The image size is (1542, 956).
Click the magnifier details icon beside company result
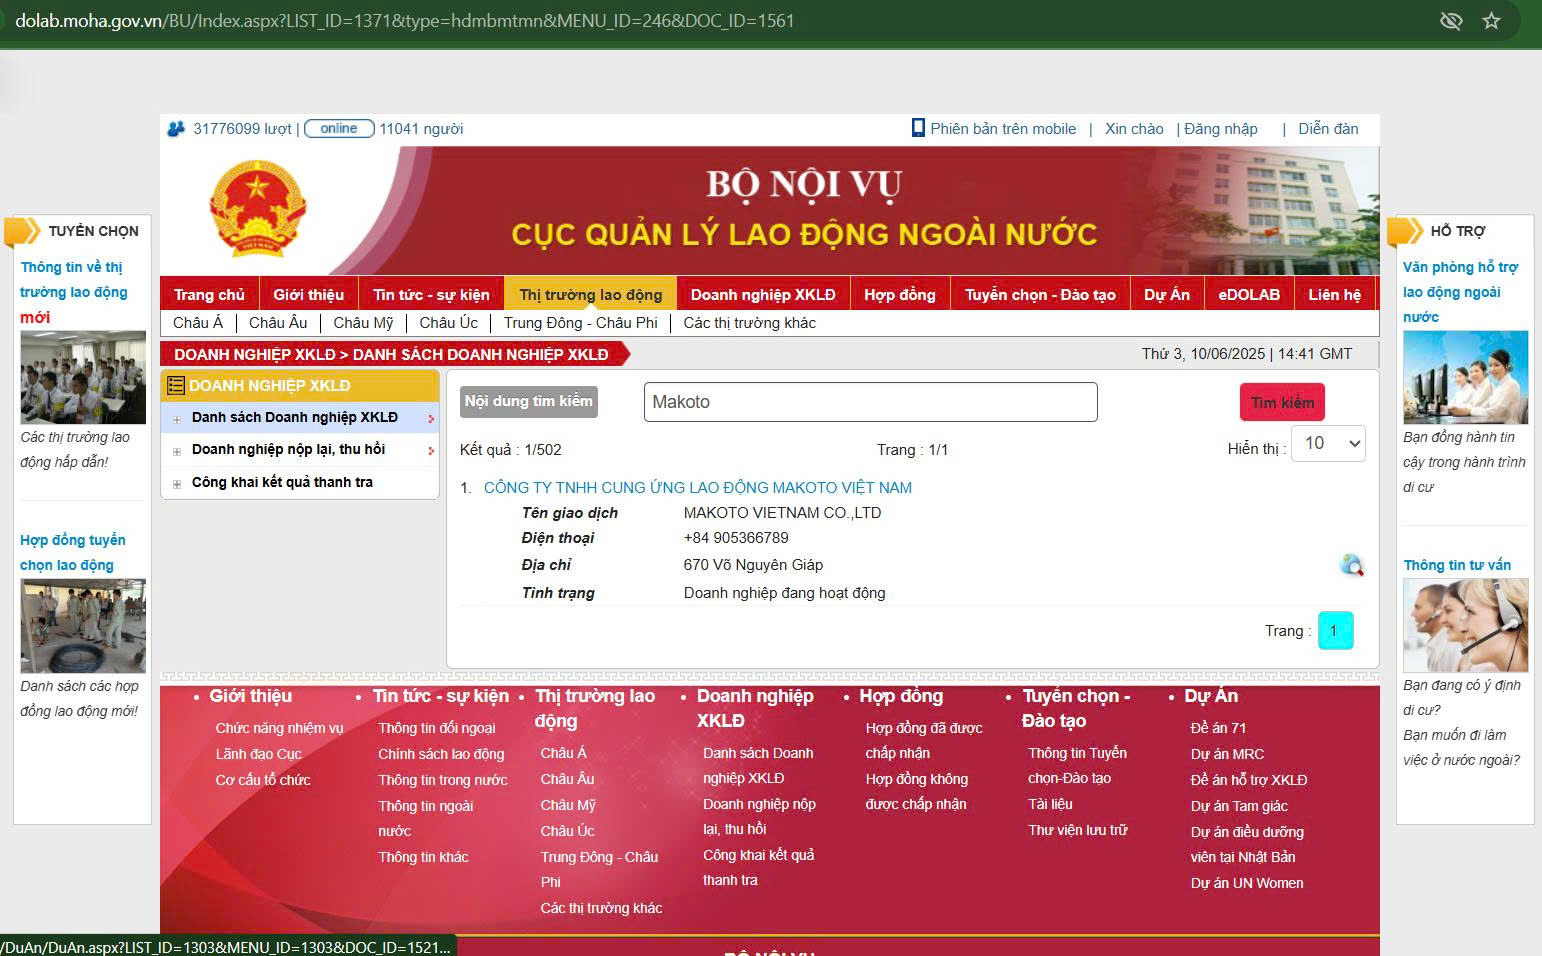tap(1352, 566)
